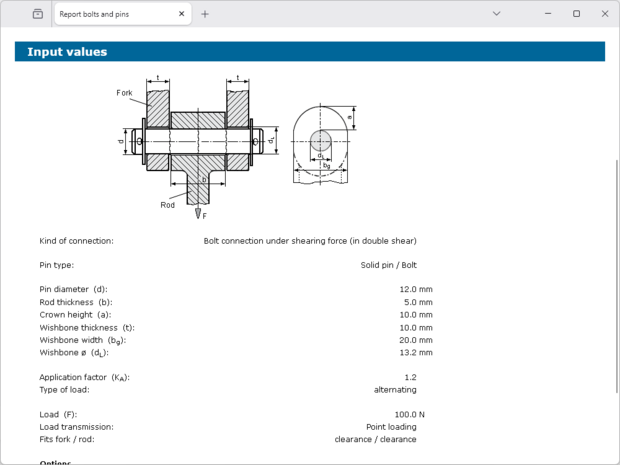Open a new tab with the plus icon
Viewport: 620px width, 465px height.
coord(205,14)
